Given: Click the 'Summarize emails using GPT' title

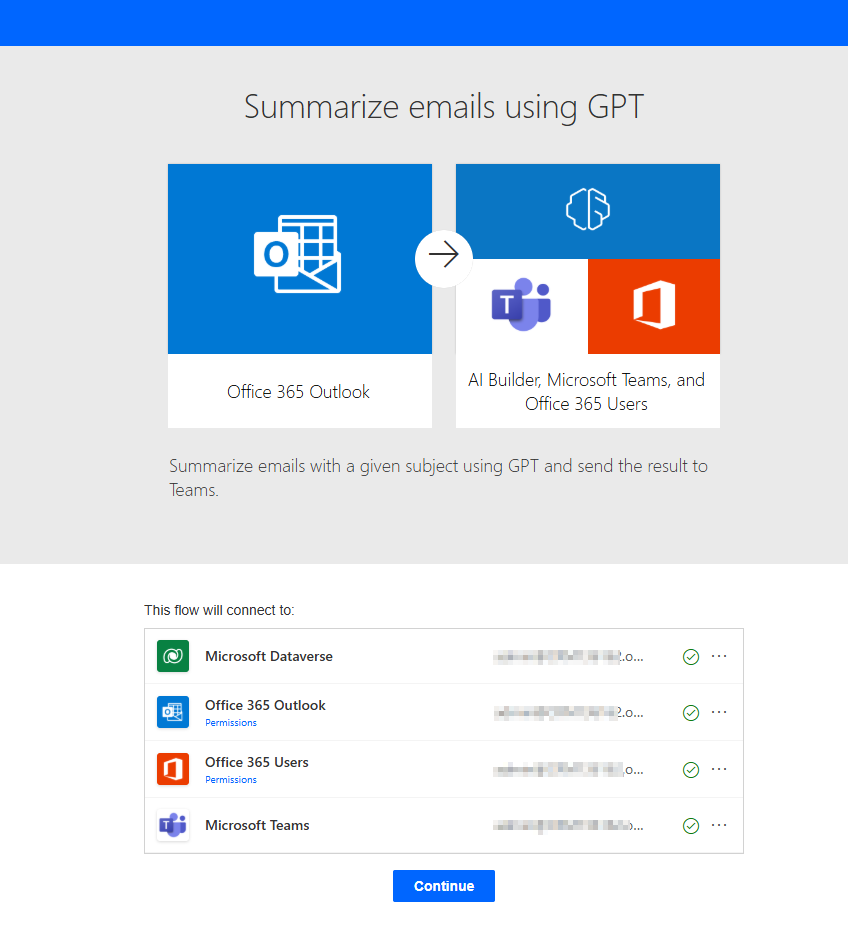Looking at the screenshot, I should [x=444, y=107].
